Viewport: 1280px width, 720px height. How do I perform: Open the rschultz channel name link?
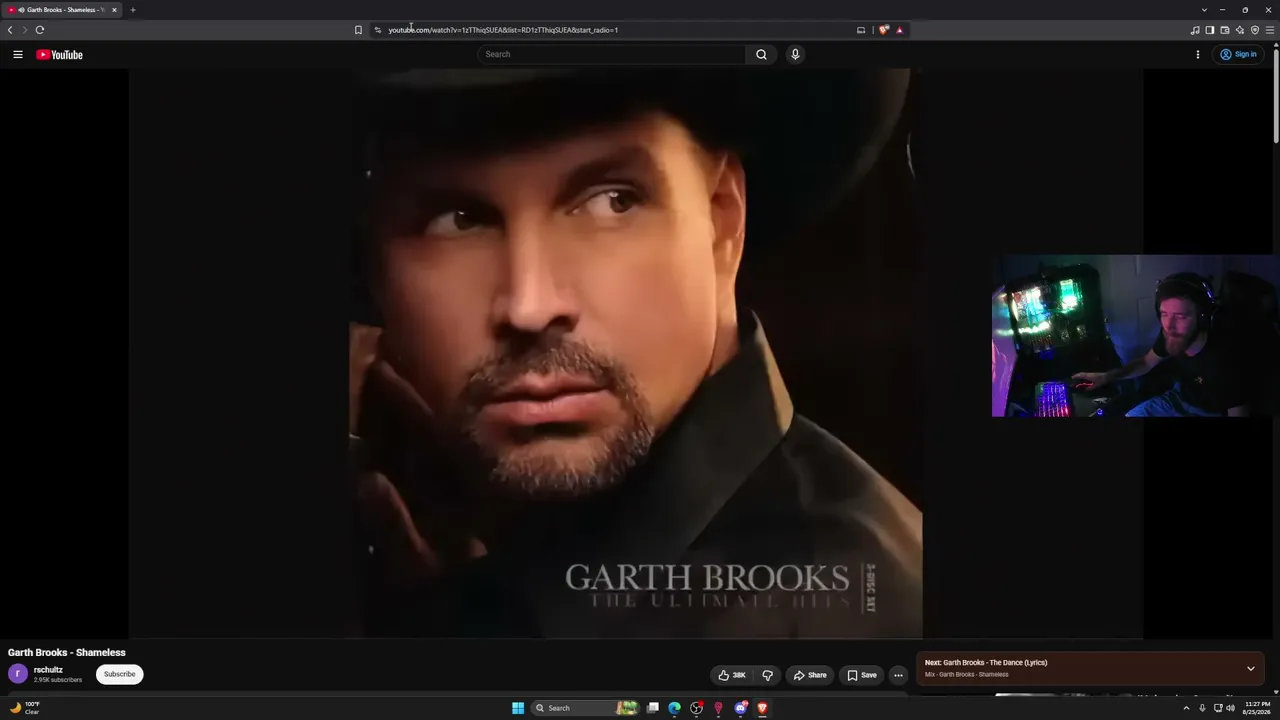[48, 670]
